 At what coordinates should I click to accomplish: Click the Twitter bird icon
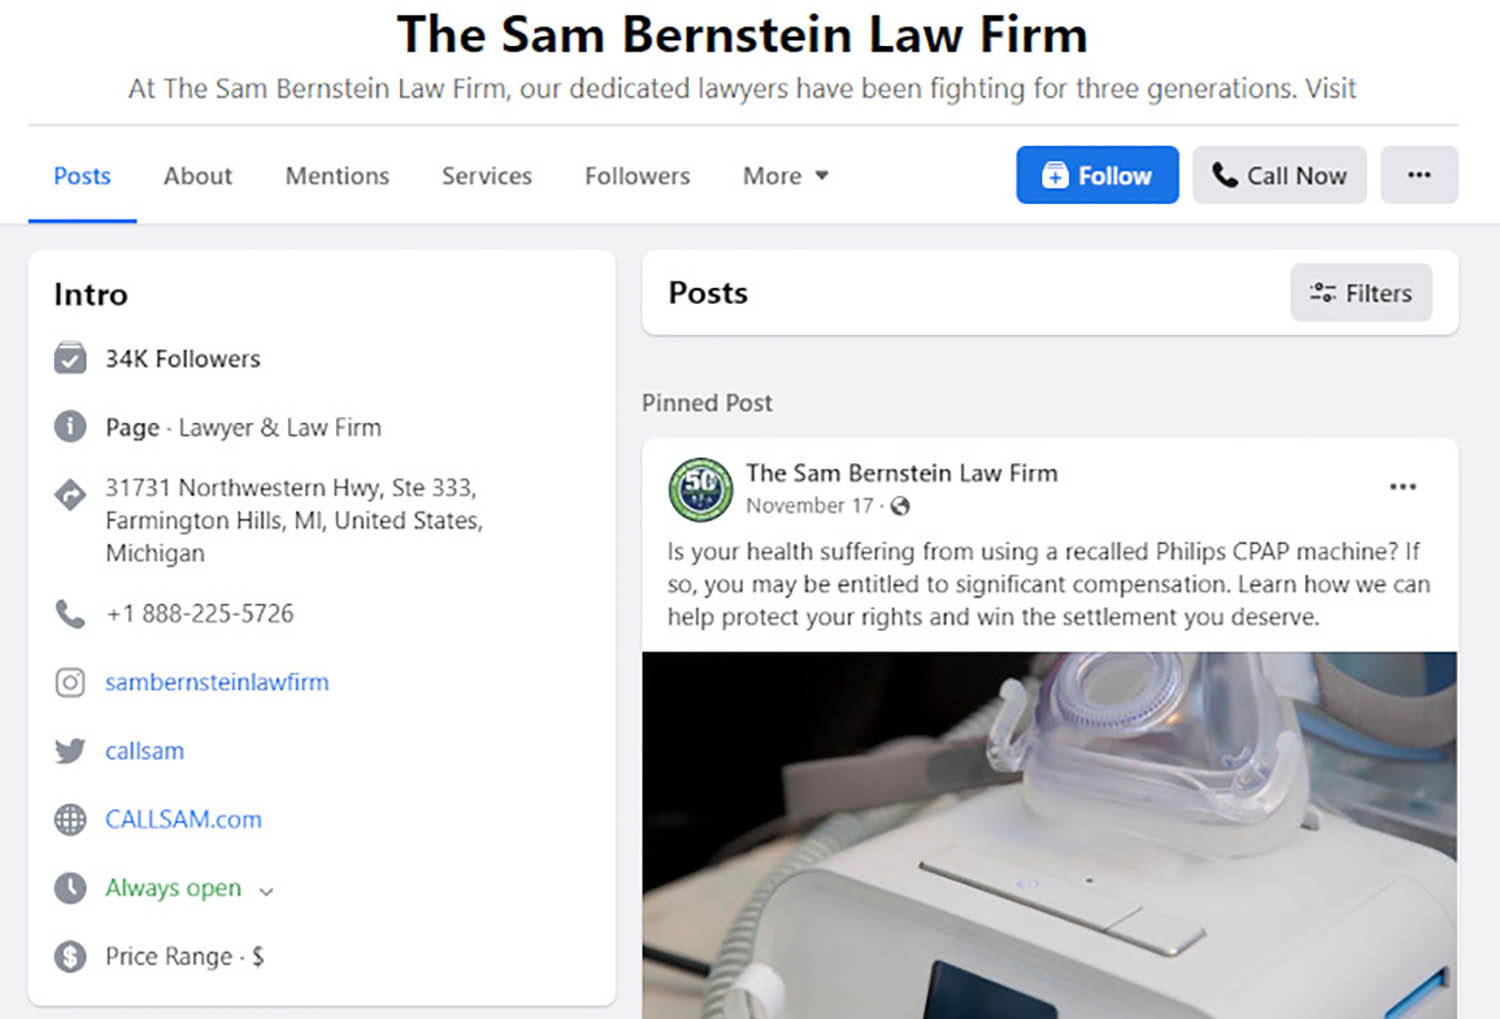point(70,751)
